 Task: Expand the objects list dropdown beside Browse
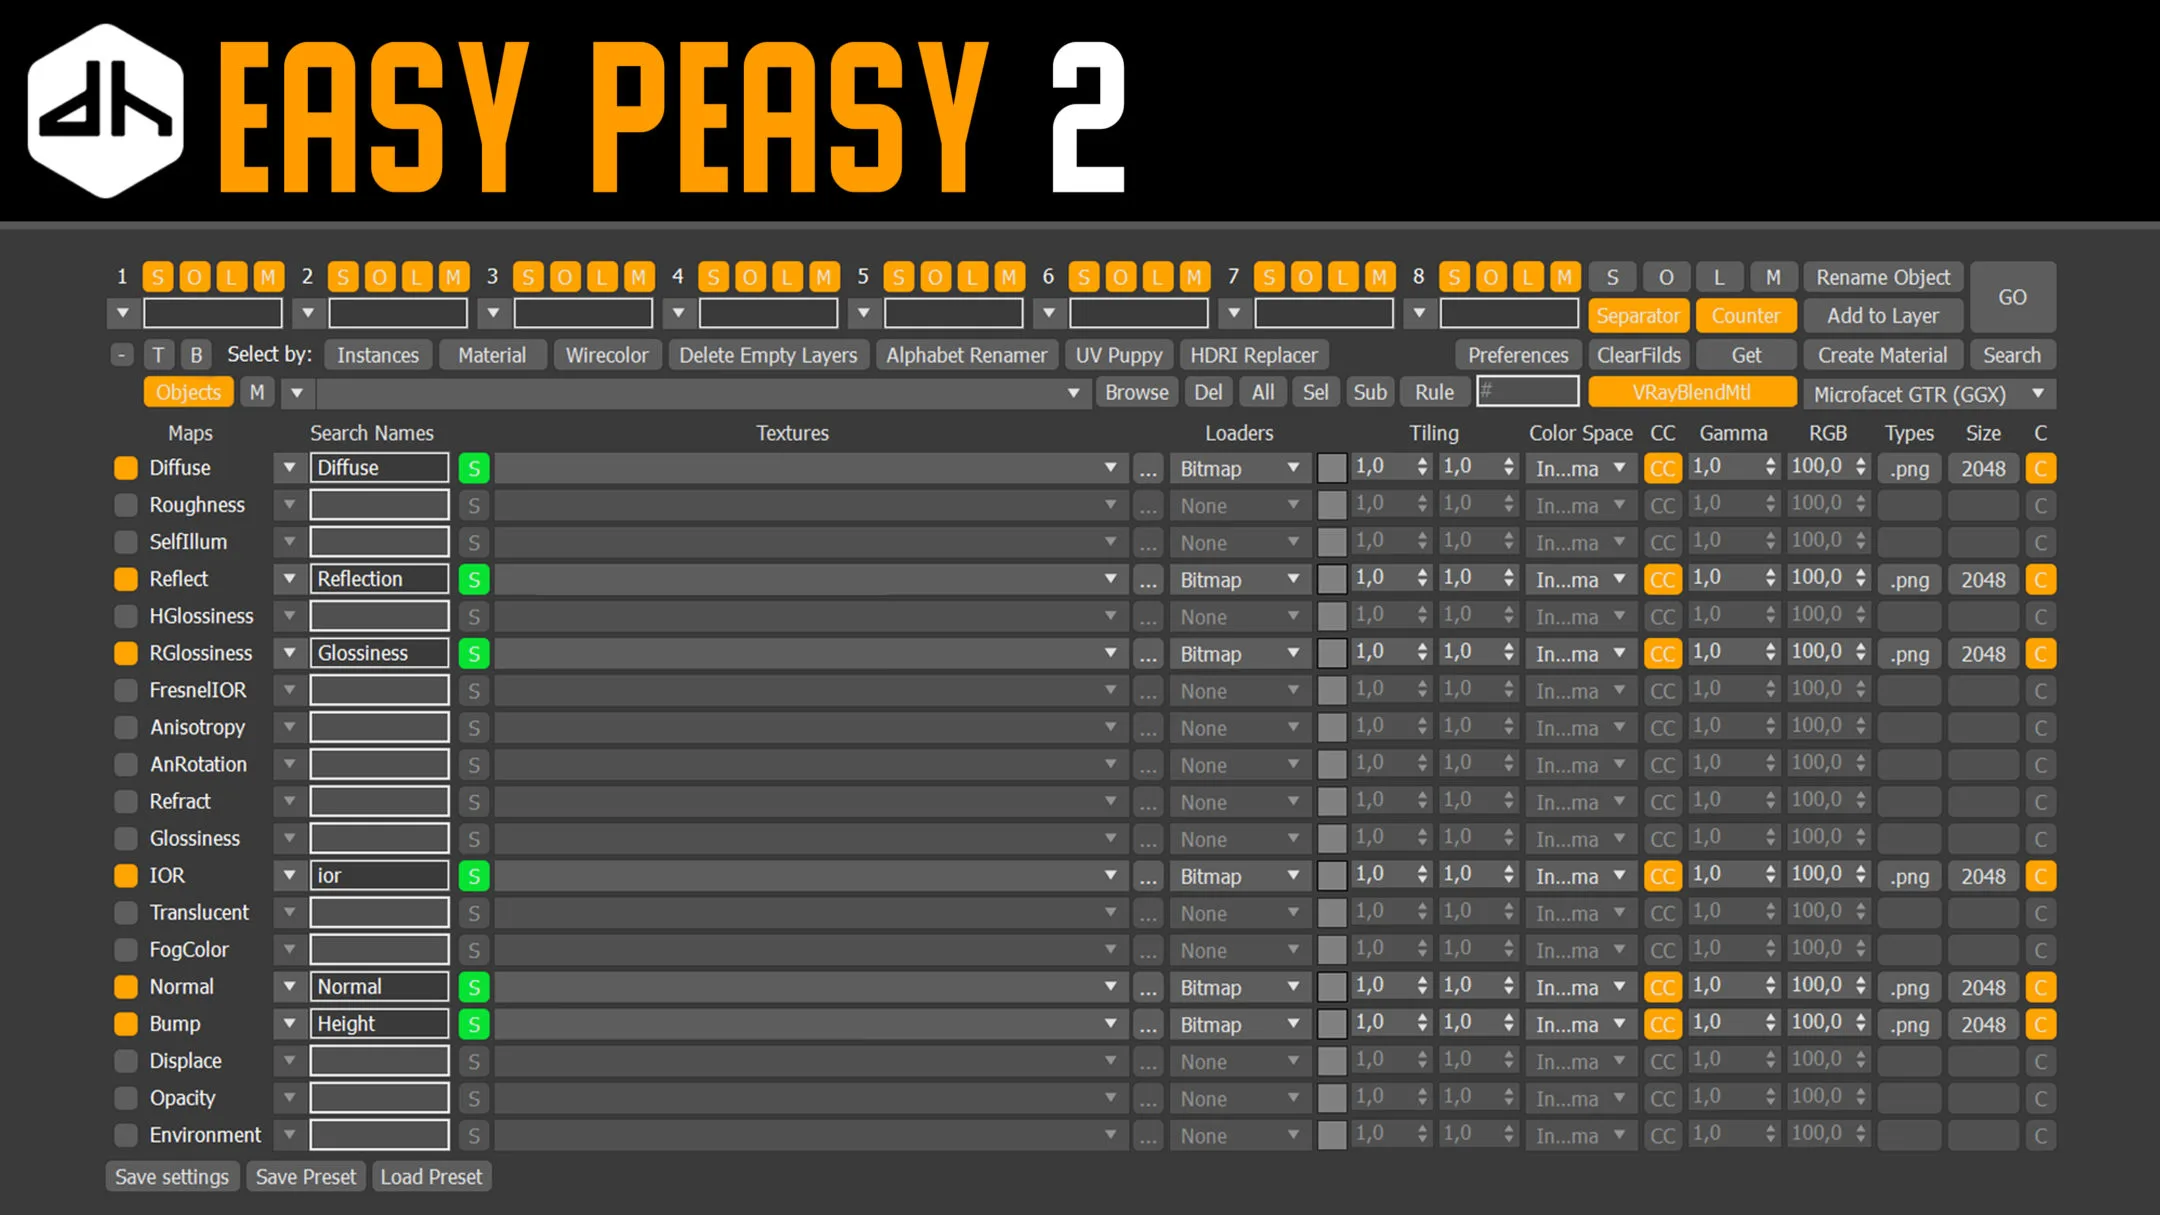pyautogui.click(x=1073, y=393)
